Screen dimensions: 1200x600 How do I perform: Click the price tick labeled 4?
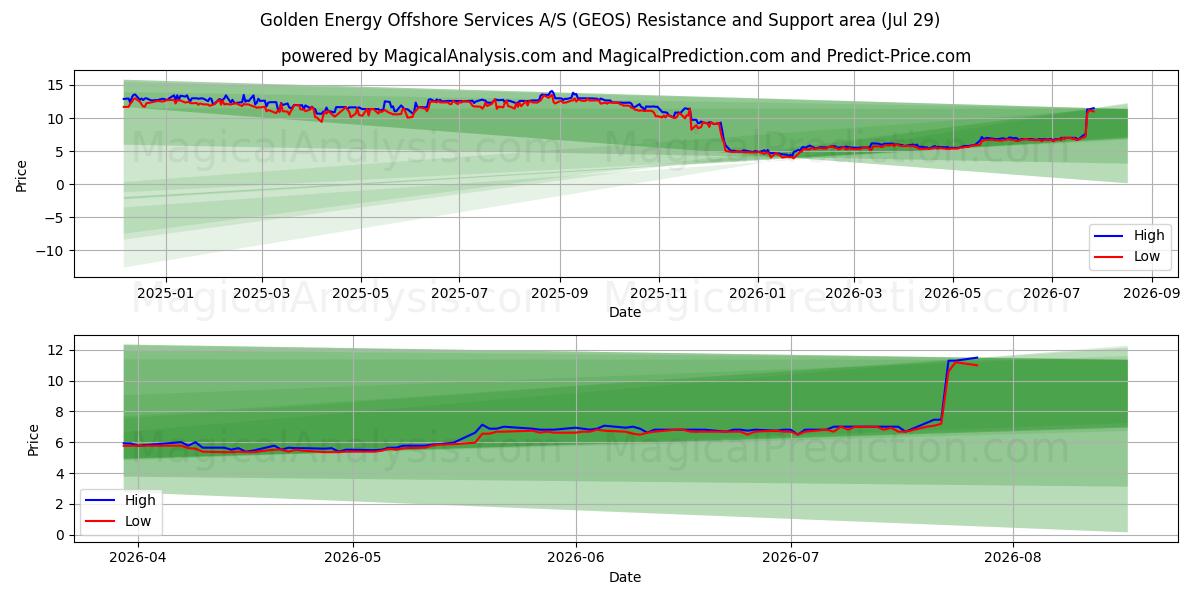62,474
